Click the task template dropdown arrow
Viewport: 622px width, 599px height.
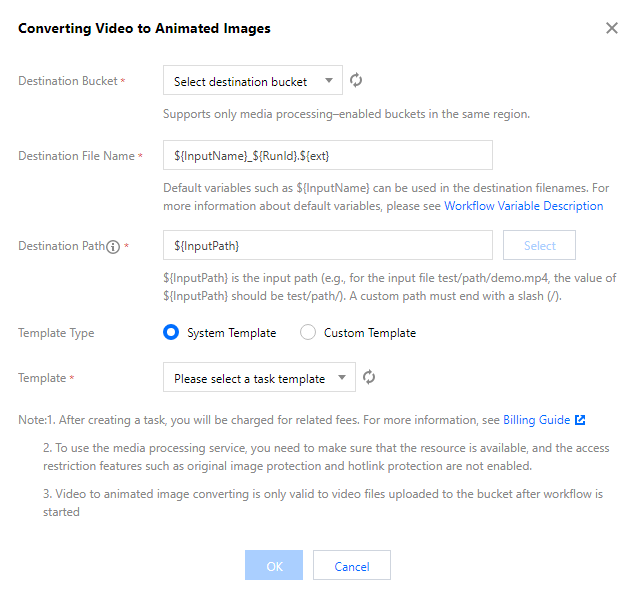(x=342, y=378)
